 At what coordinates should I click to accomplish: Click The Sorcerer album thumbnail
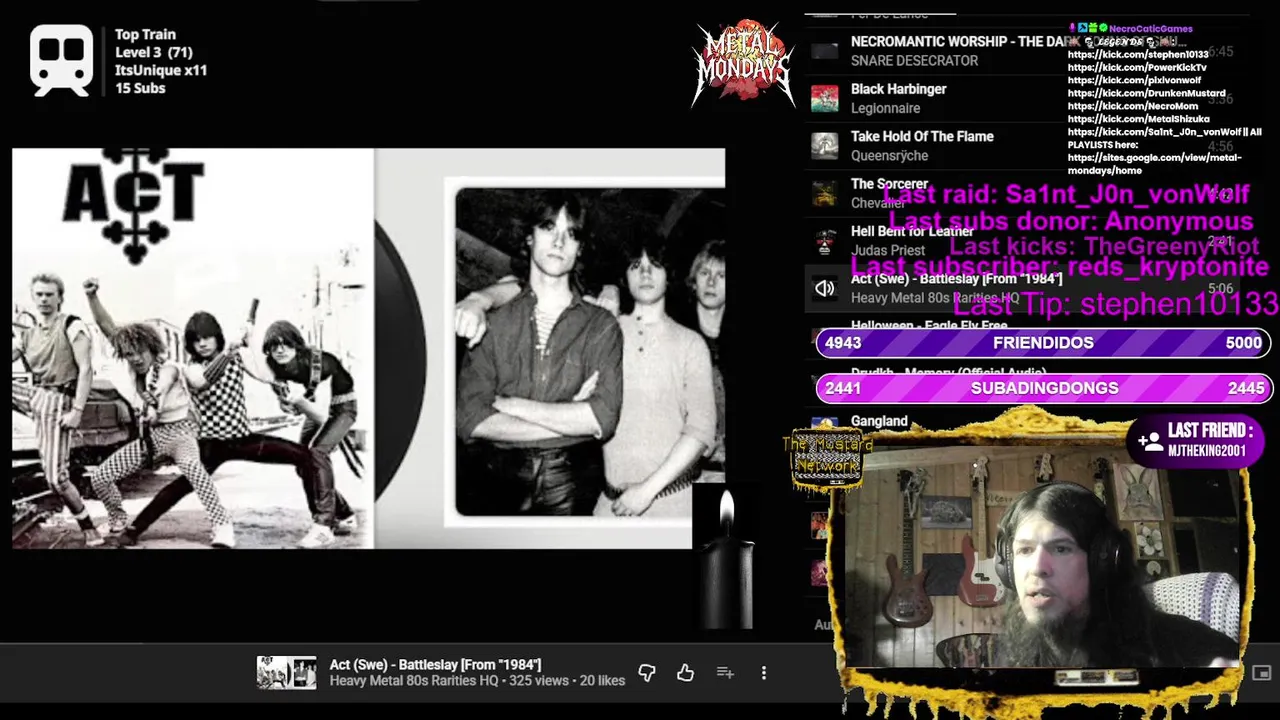[825, 193]
